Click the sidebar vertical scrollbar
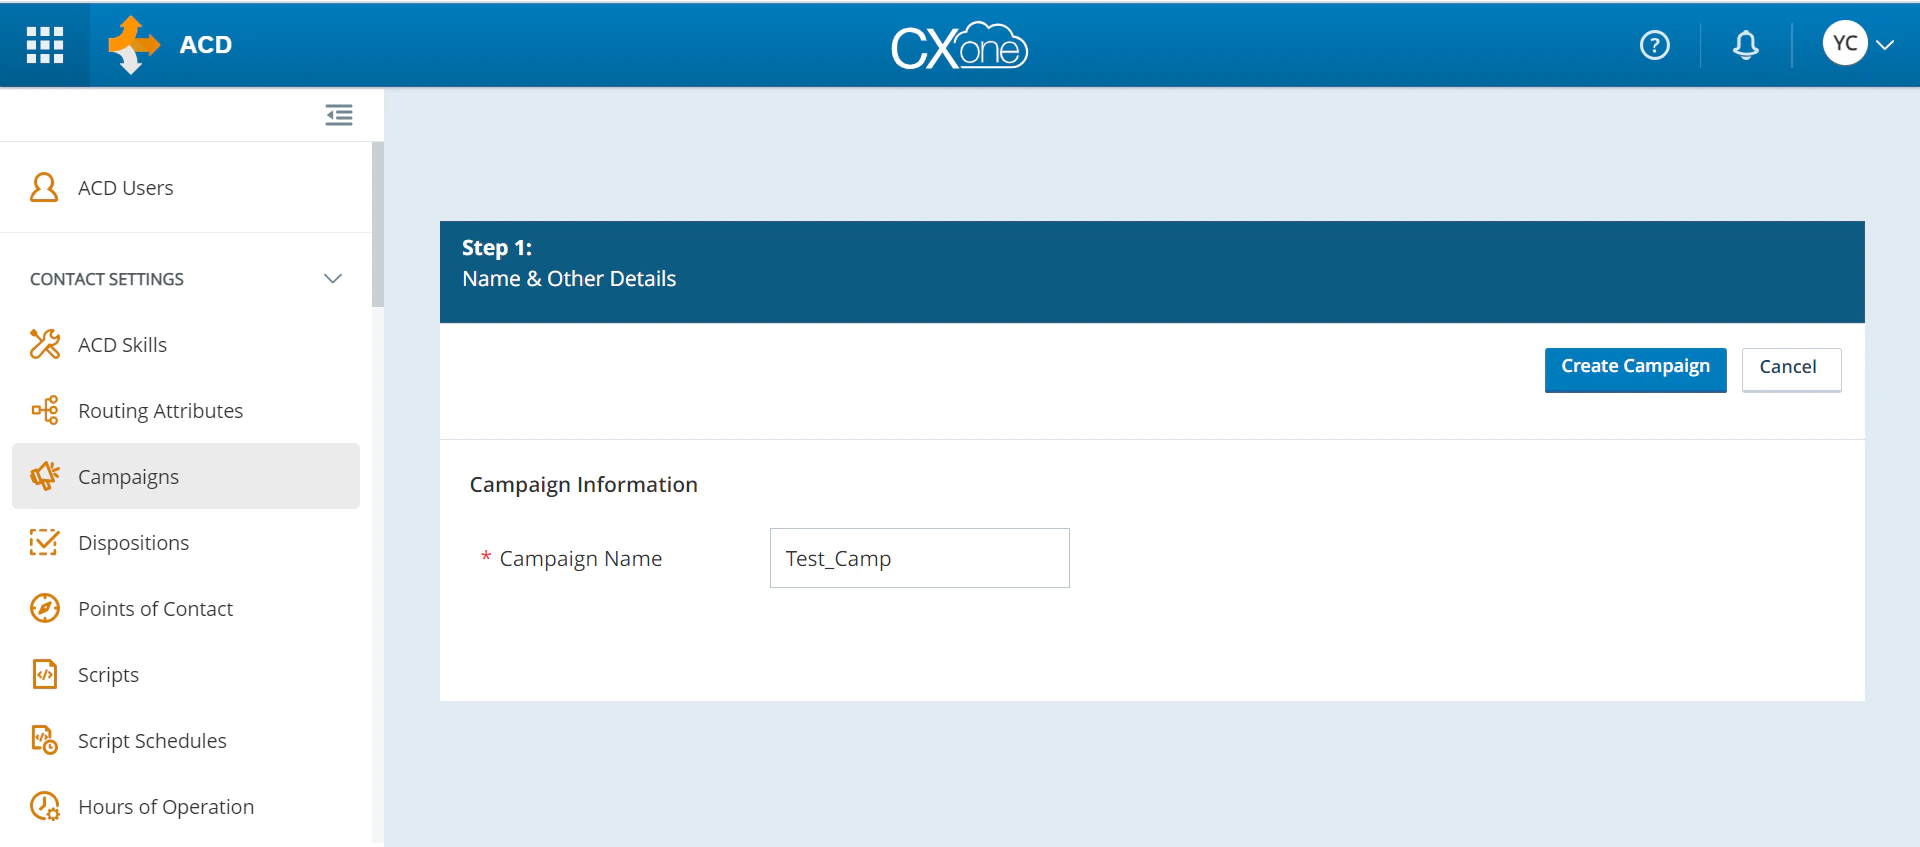The width and height of the screenshot is (1920, 847). pos(377,225)
